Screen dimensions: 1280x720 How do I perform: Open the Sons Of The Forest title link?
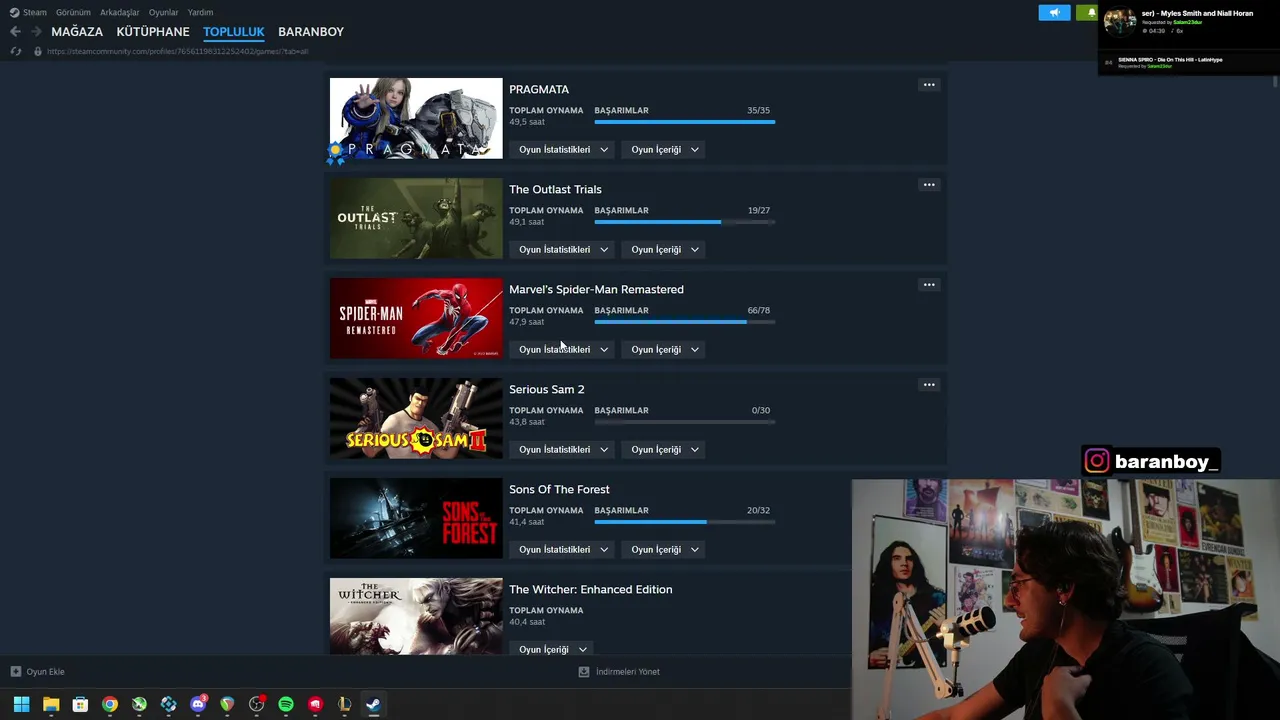[x=559, y=490]
